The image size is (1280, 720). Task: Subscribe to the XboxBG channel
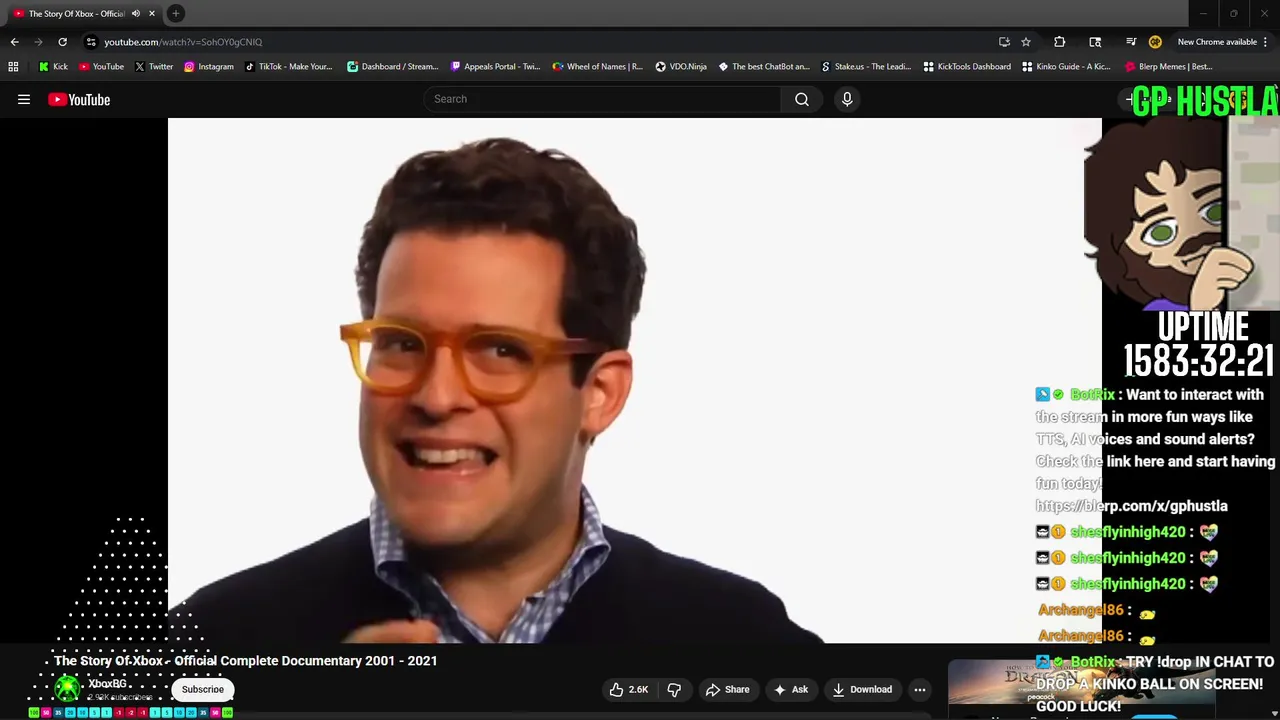point(203,689)
